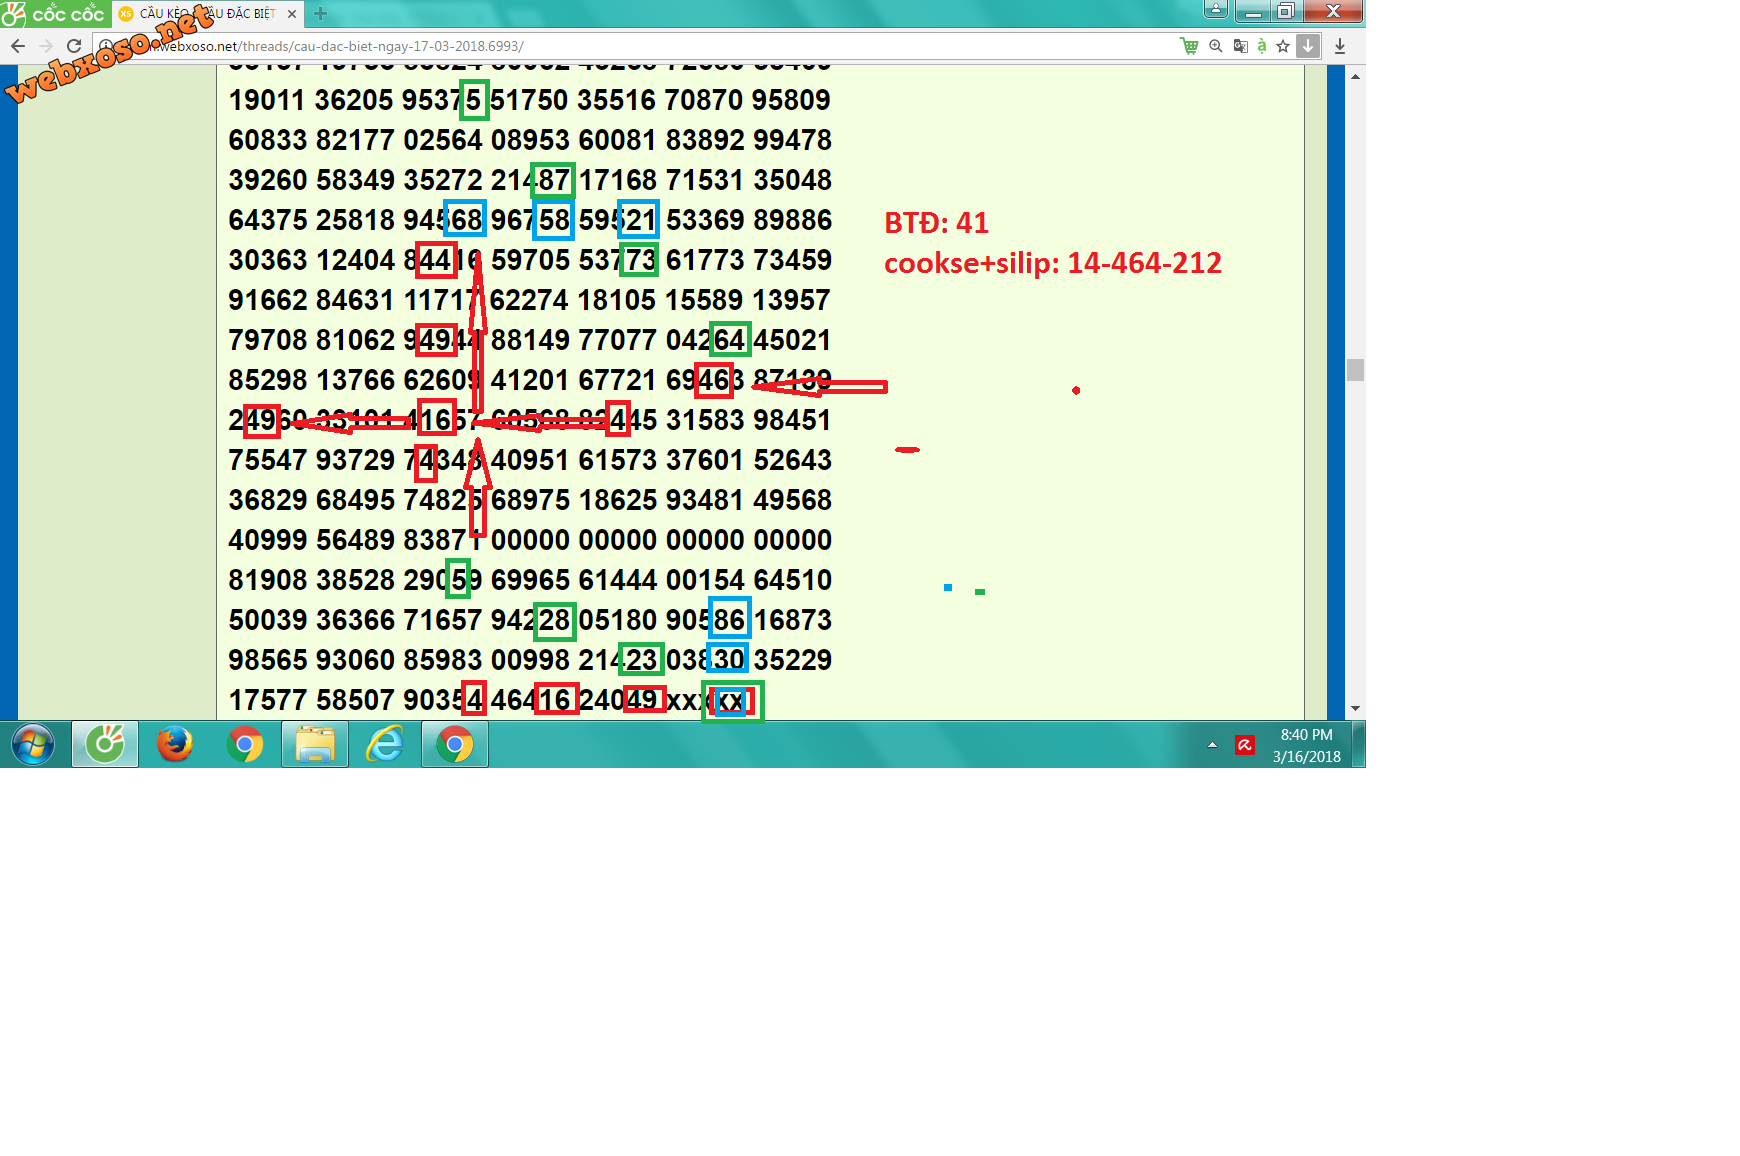Open File Explorer from the taskbar
Image resolution: width=1740 pixels, height=1156 pixels.
point(315,745)
